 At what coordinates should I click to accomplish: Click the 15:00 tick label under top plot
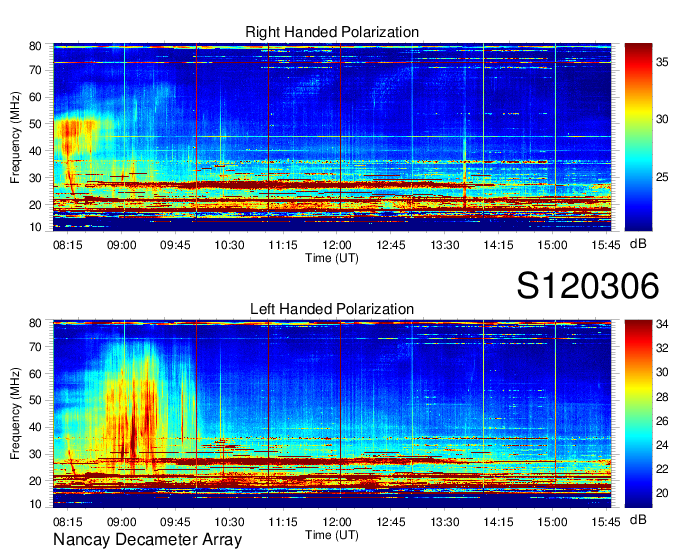pyautogui.click(x=552, y=245)
